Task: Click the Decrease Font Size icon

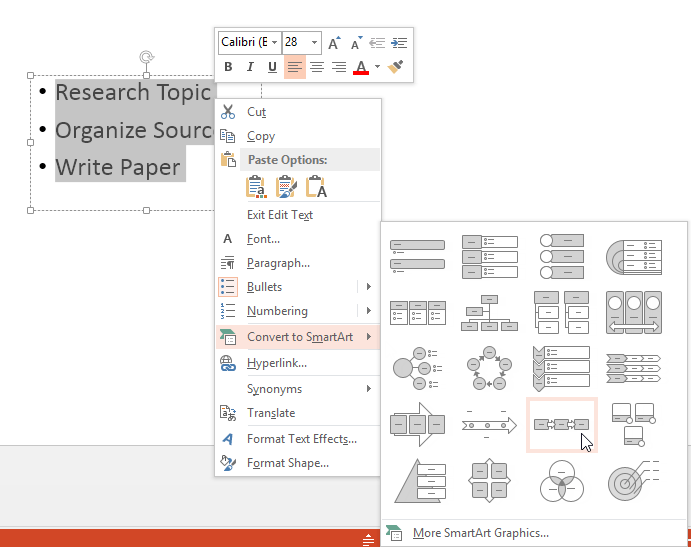Action: tap(356, 43)
